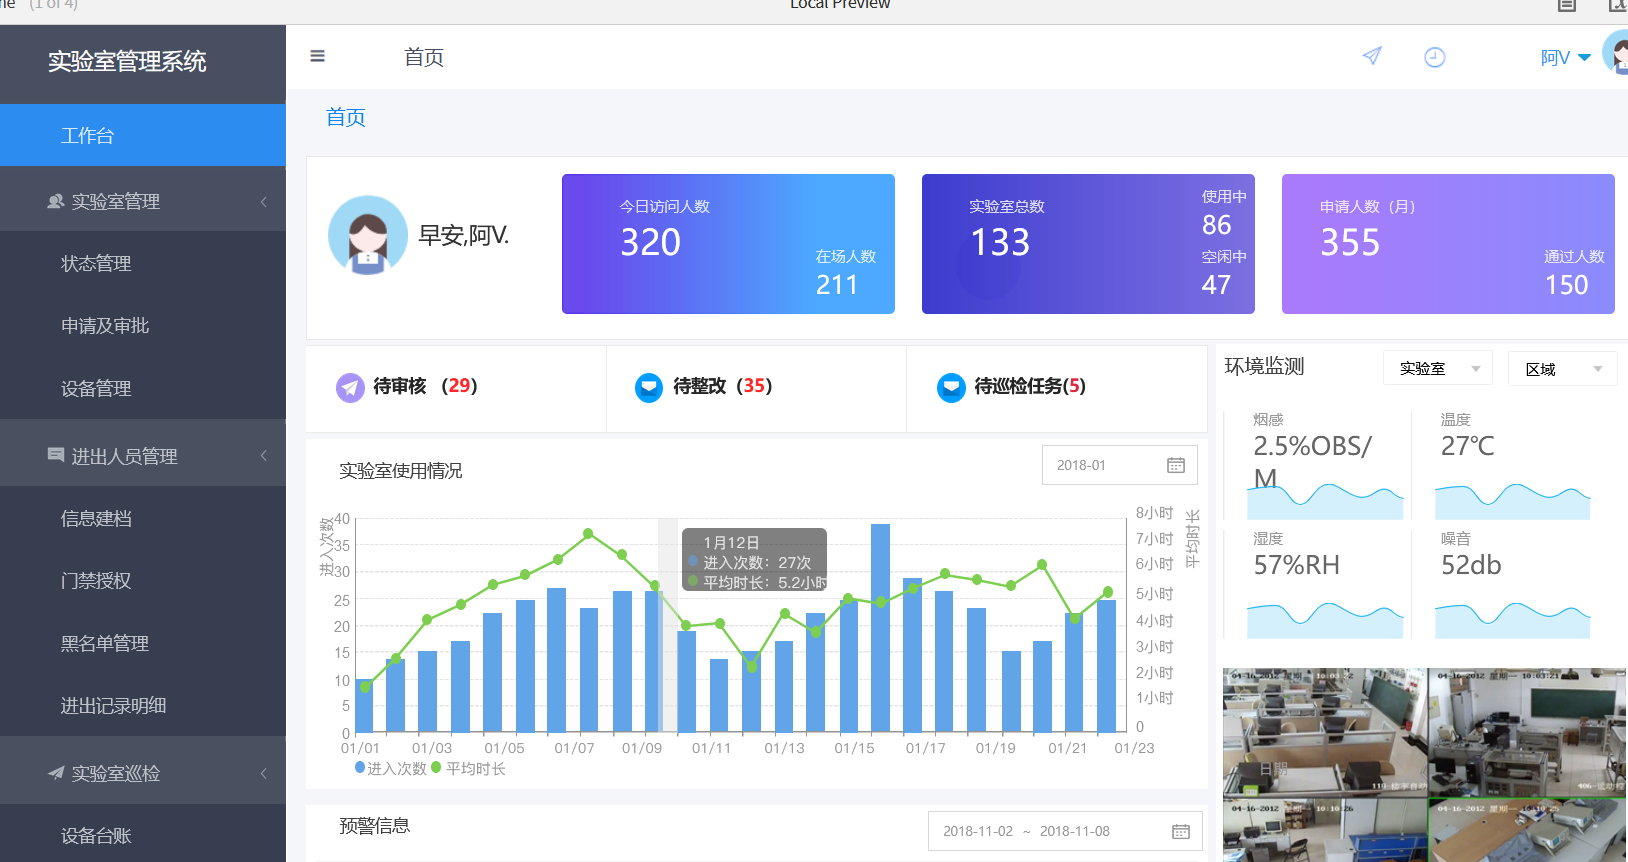Image resolution: width=1628 pixels, height=862 pixels.
Task: Click the 使用中 86 value
Action: pos(1216,225)
